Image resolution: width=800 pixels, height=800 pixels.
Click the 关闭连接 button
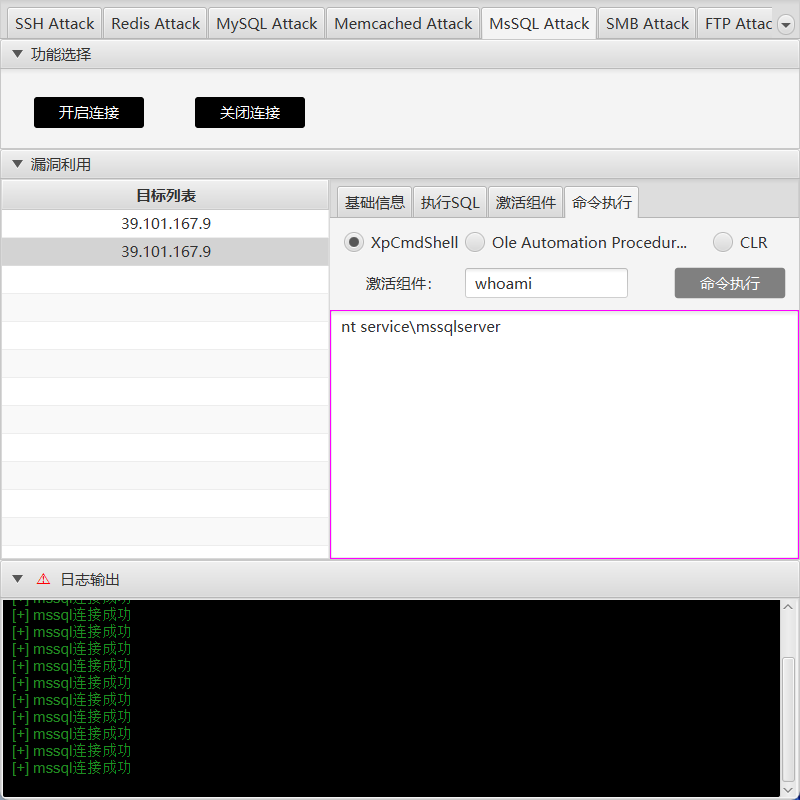(250, 112)
